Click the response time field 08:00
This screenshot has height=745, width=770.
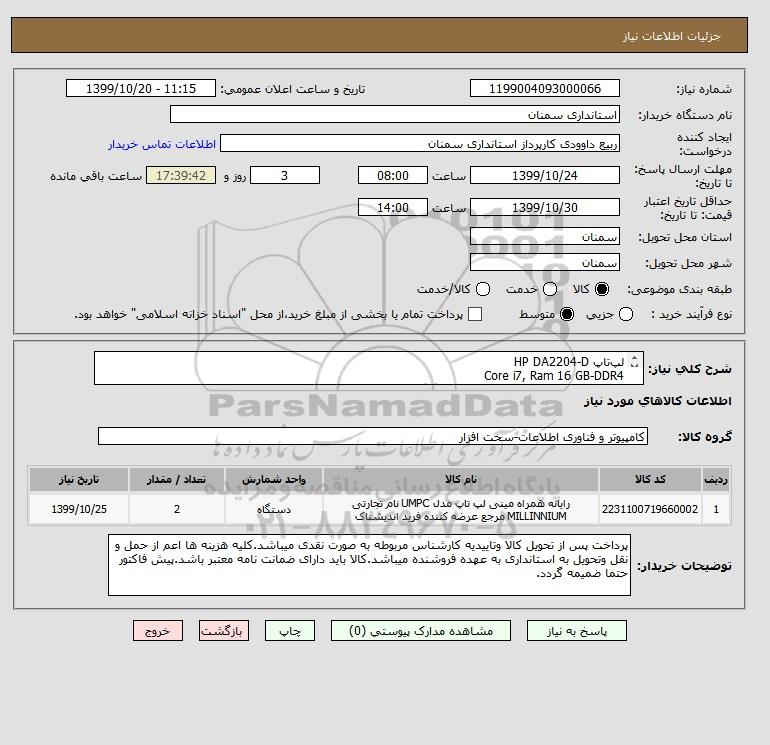click(x=393, y=175)
